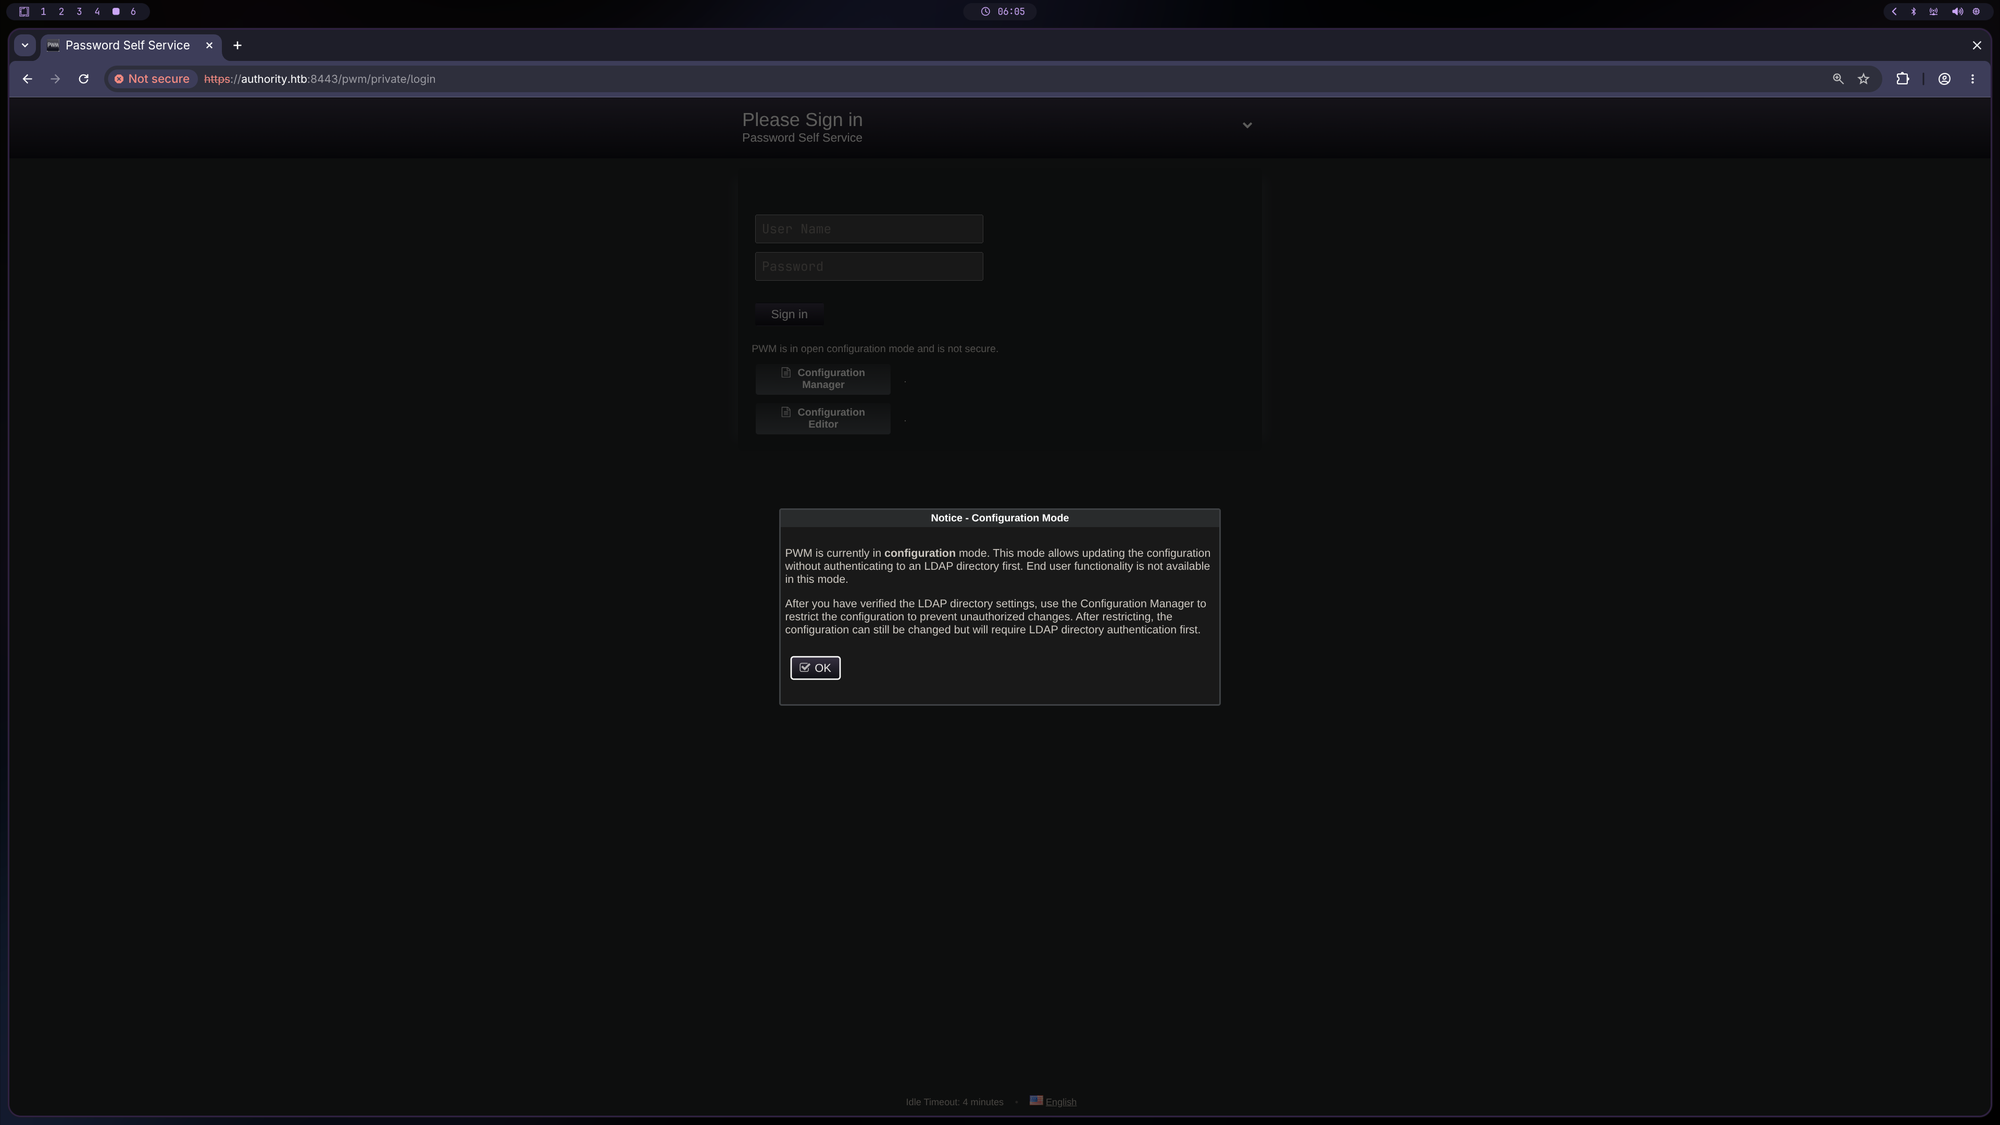Image resolution: width=2000 pixels, height=1125 pixels.
Task: Click the Notice - Configuration Mode title bar
Action: [1000, 518]
